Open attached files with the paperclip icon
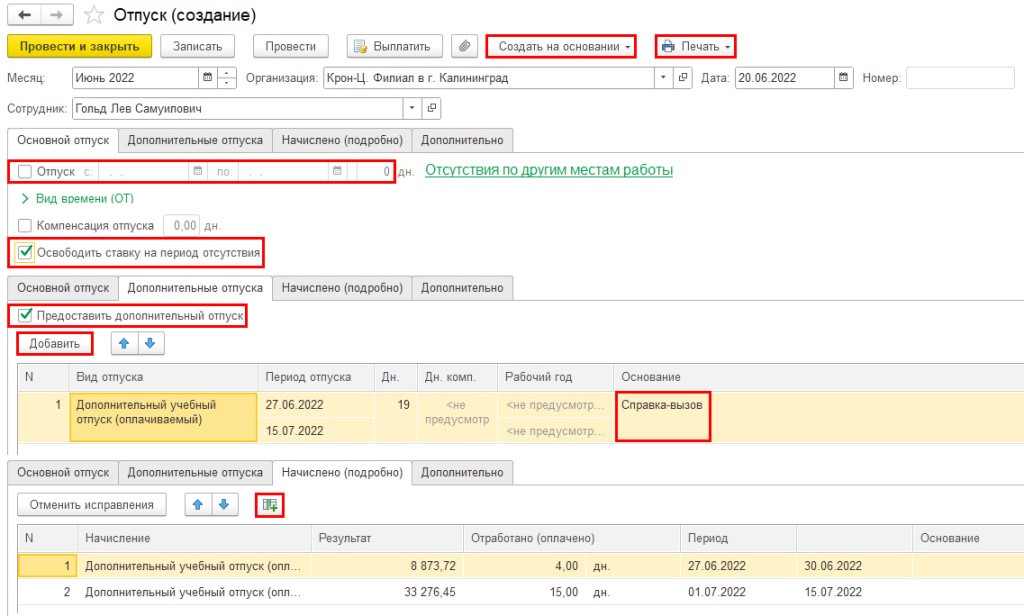Viewport: 1024px width, 616px height. coord(464,46)
